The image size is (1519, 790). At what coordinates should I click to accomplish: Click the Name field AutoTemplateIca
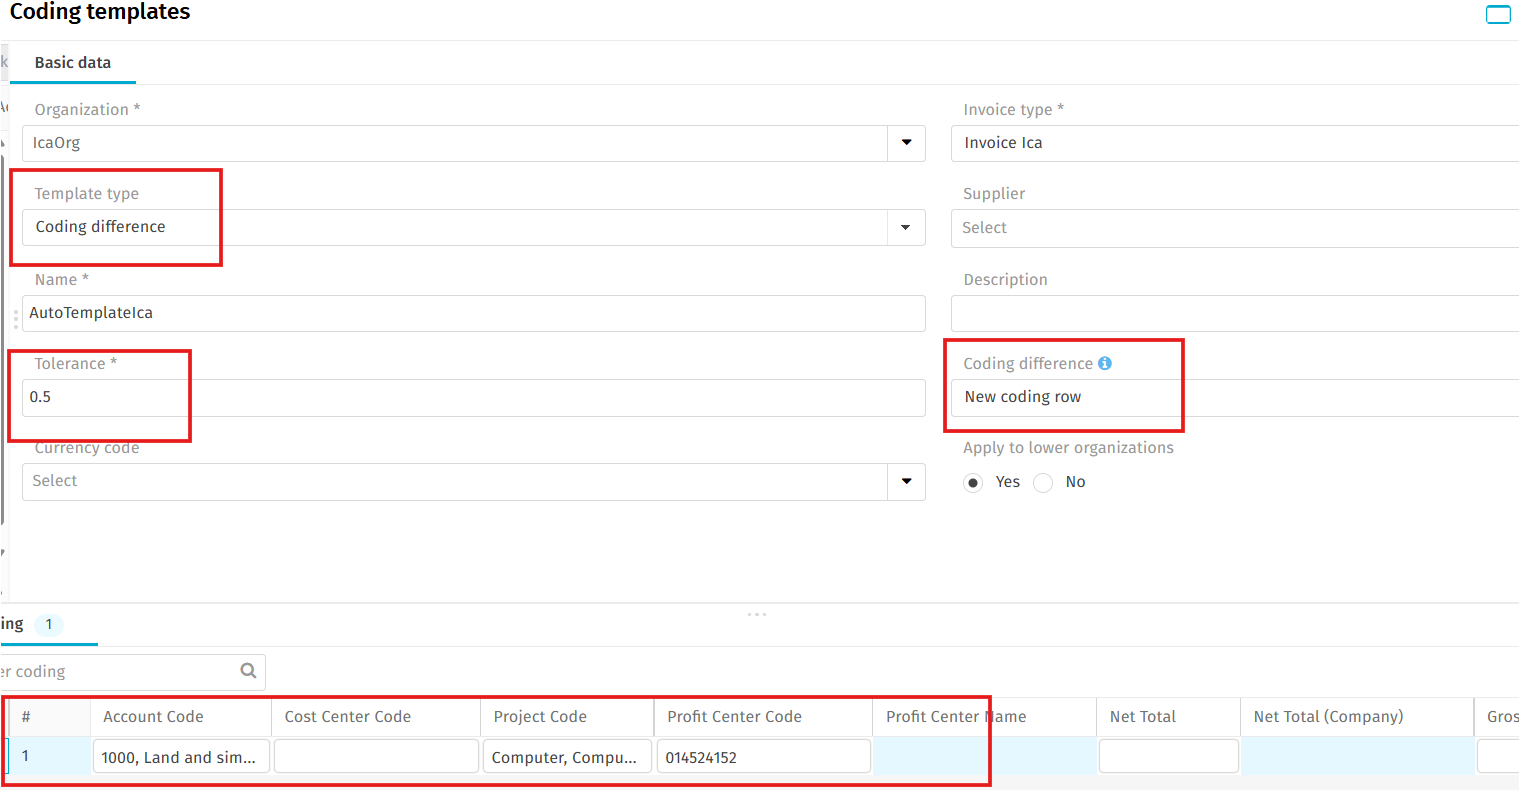(472, 313)
